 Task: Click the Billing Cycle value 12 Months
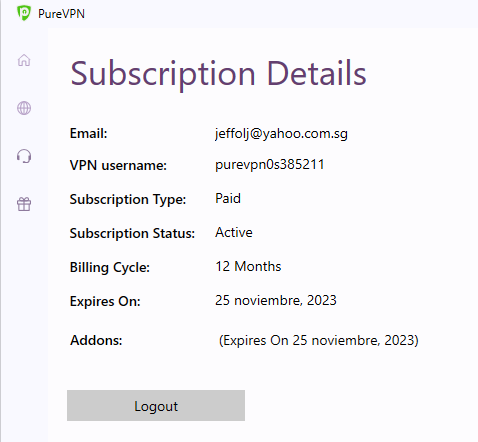(248, 266)
